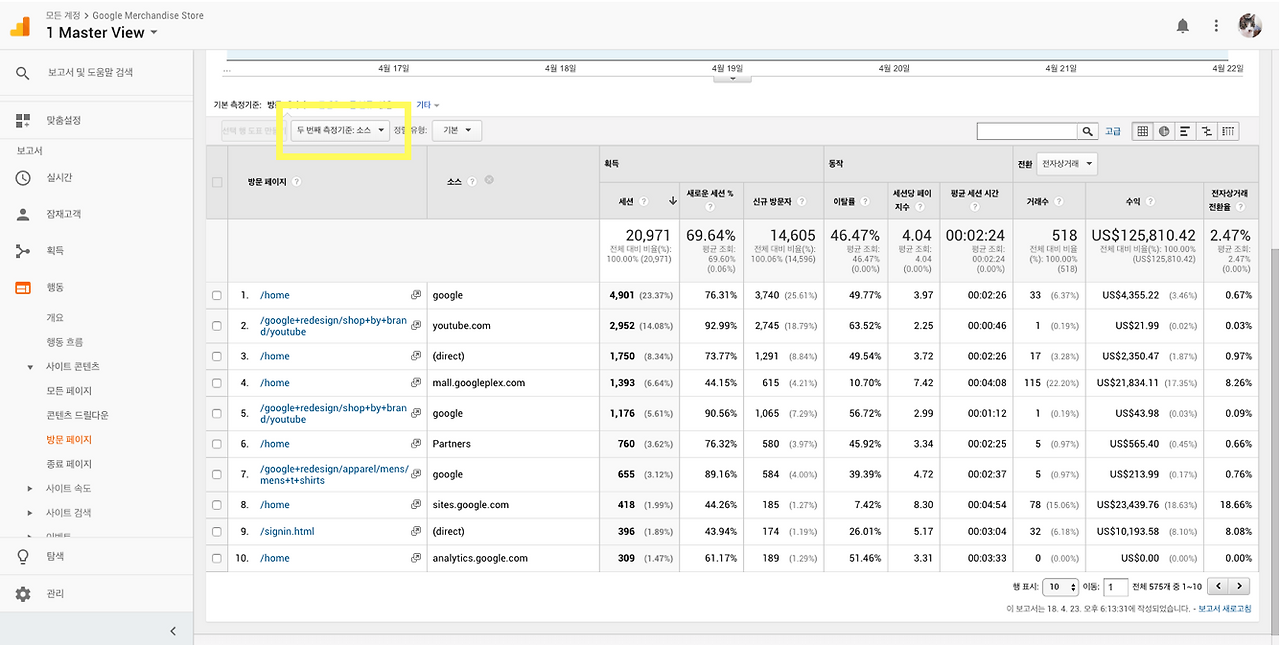The height and width of the screenshot is (645, 1280).
Task: Open help icon for 수익 column
Action: (1150, 201)
